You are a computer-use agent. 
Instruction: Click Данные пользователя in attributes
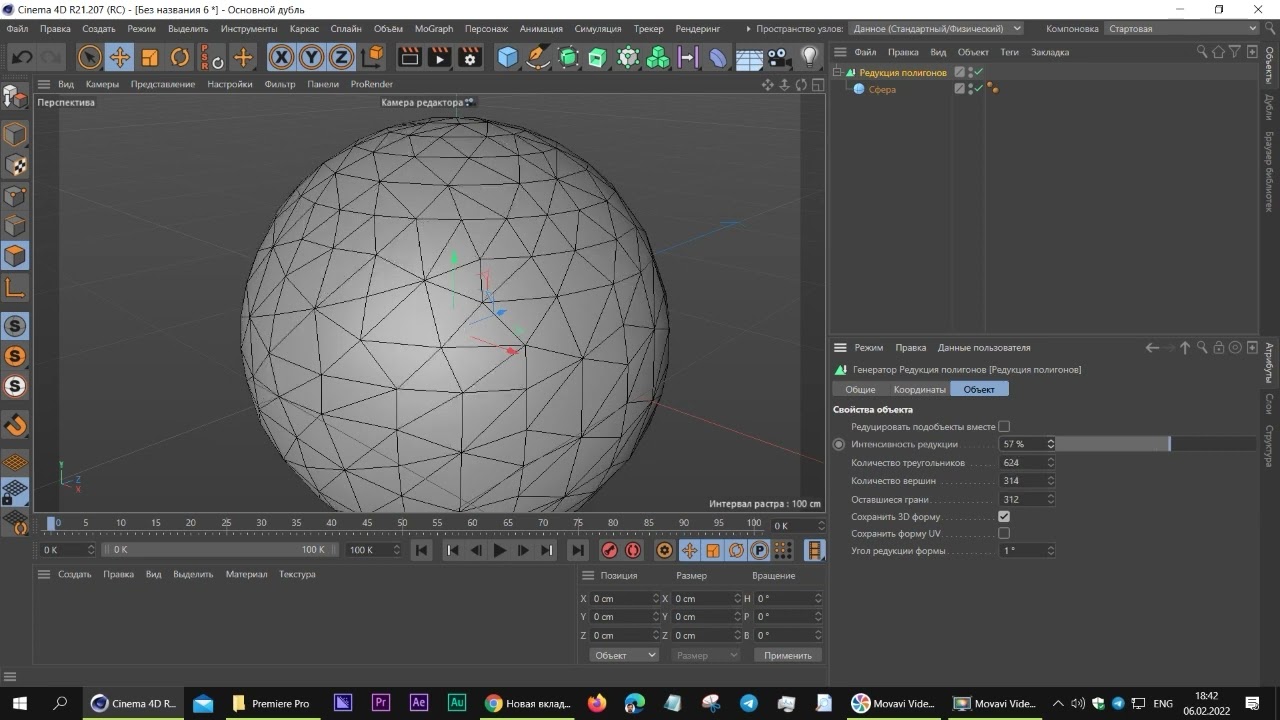click(984, 348)
